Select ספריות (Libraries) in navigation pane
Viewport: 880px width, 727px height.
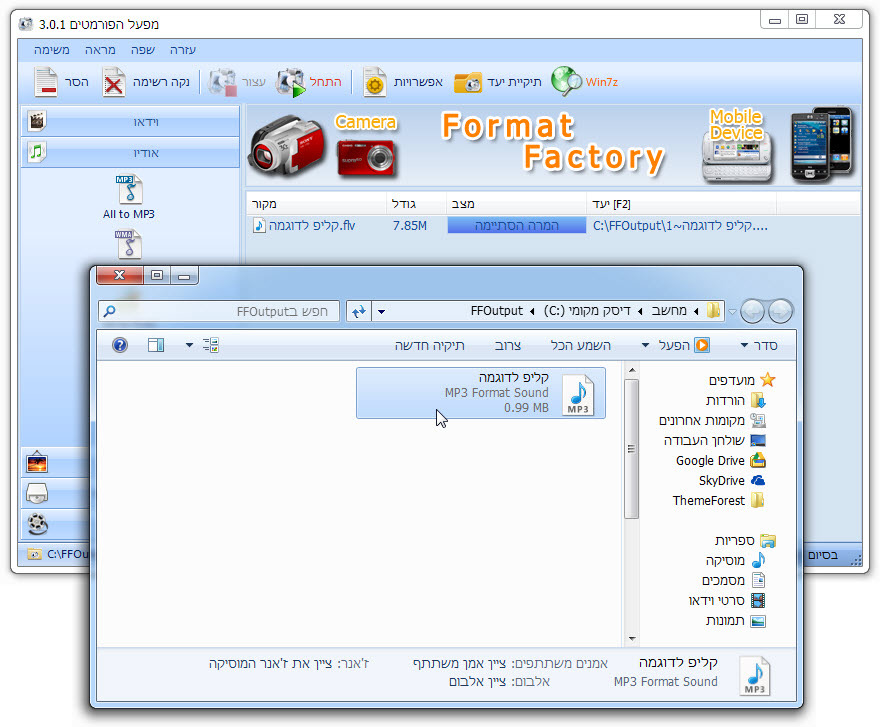(745, 541)
